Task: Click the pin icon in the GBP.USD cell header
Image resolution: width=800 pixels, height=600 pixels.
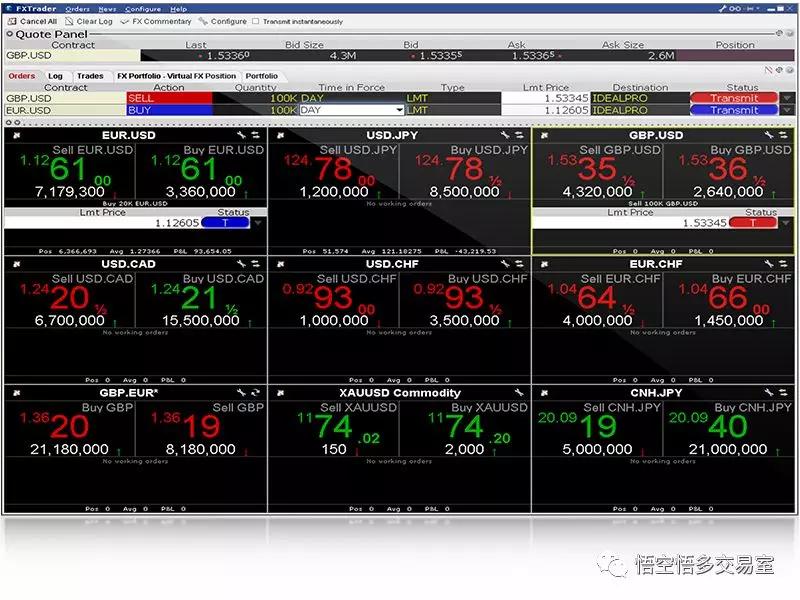Action: (544, 135)
